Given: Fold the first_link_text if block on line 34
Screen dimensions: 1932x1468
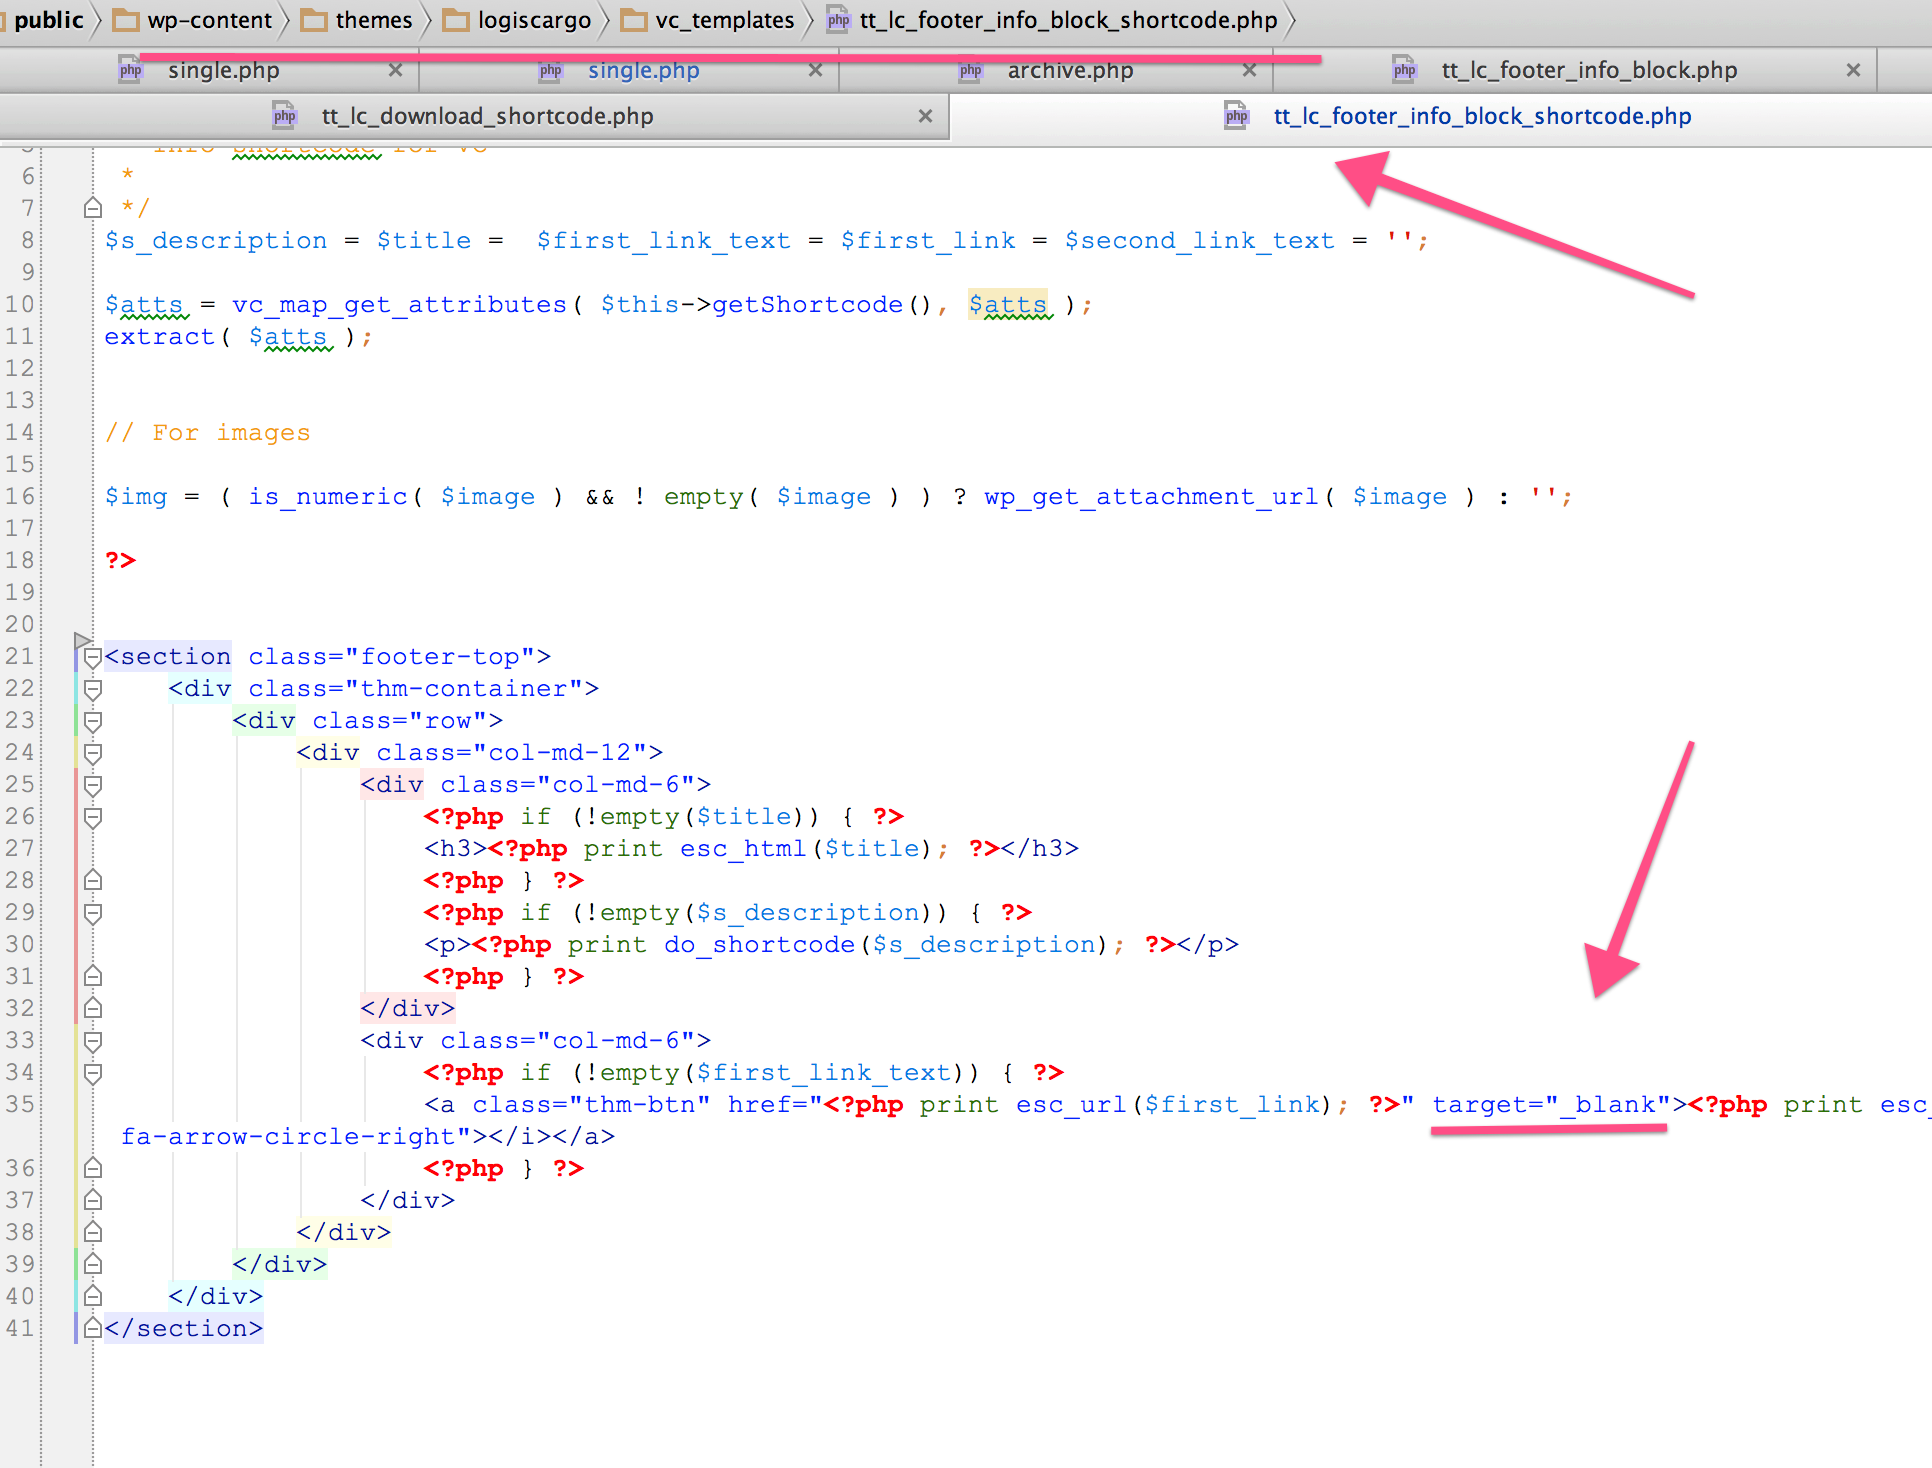Looking at the screenshot, I should [93, 1073].
